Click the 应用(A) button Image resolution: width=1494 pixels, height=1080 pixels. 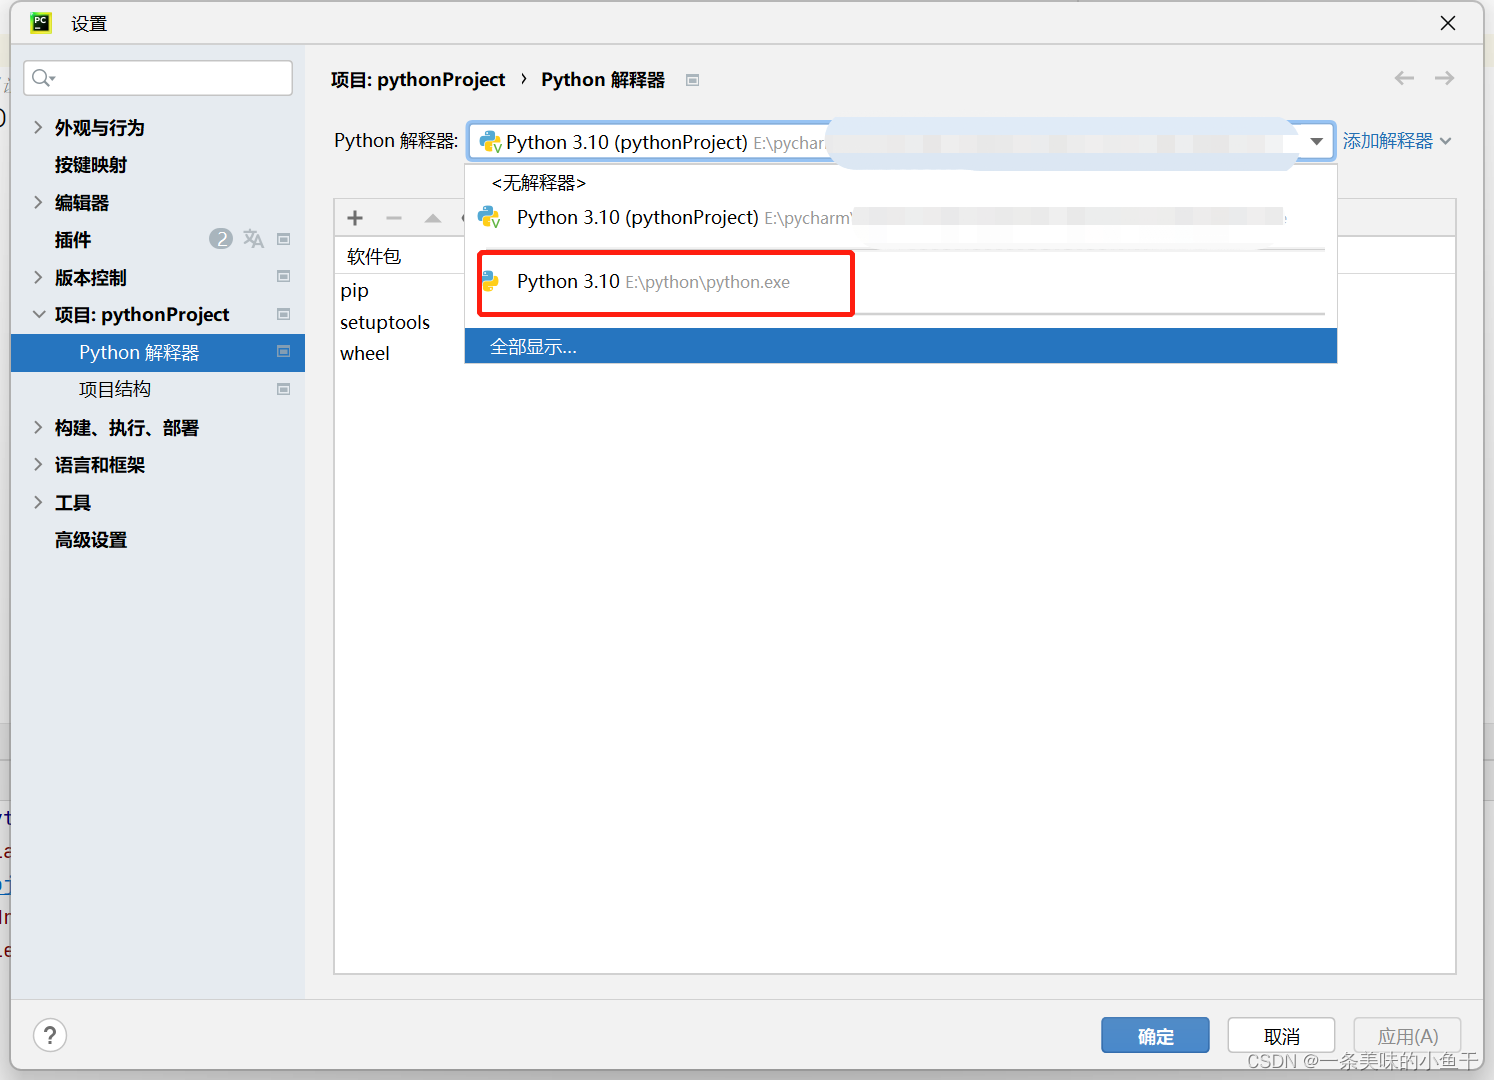tap(1407, 1035)
